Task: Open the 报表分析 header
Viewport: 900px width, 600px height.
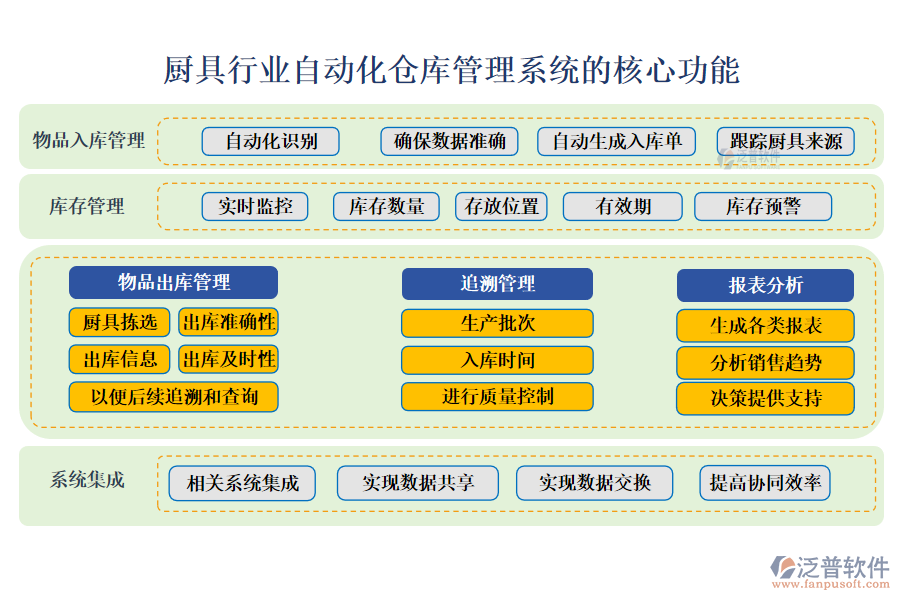Action: [x=765, y=285]
